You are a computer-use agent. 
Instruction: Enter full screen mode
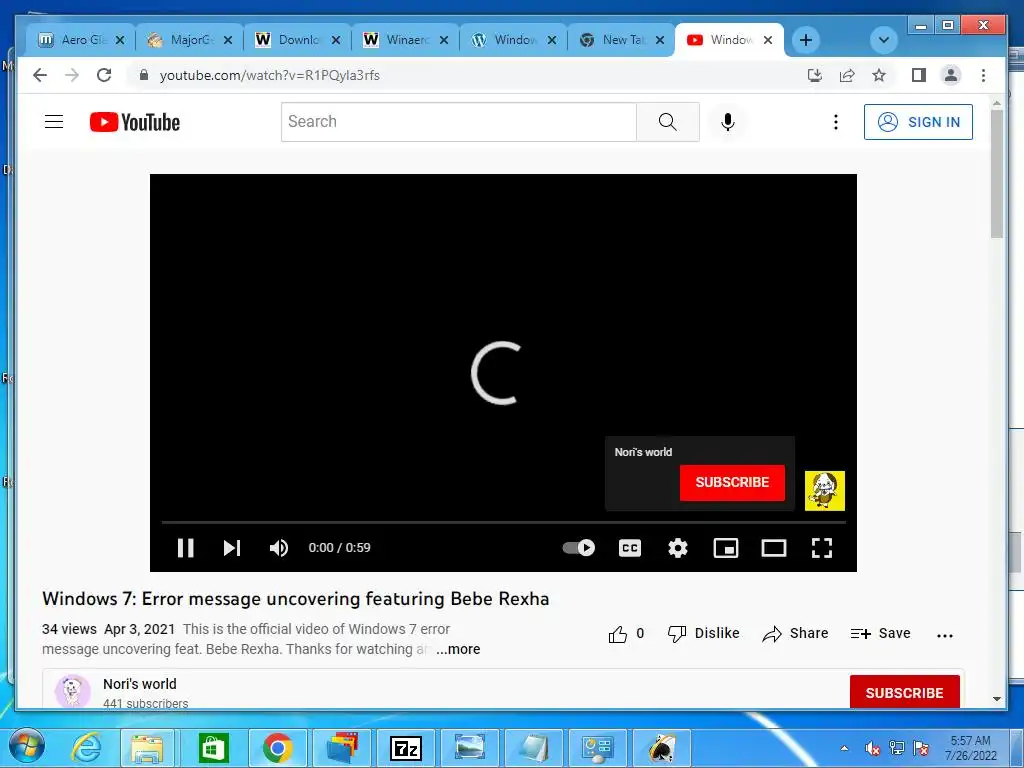tap(822, 548)
